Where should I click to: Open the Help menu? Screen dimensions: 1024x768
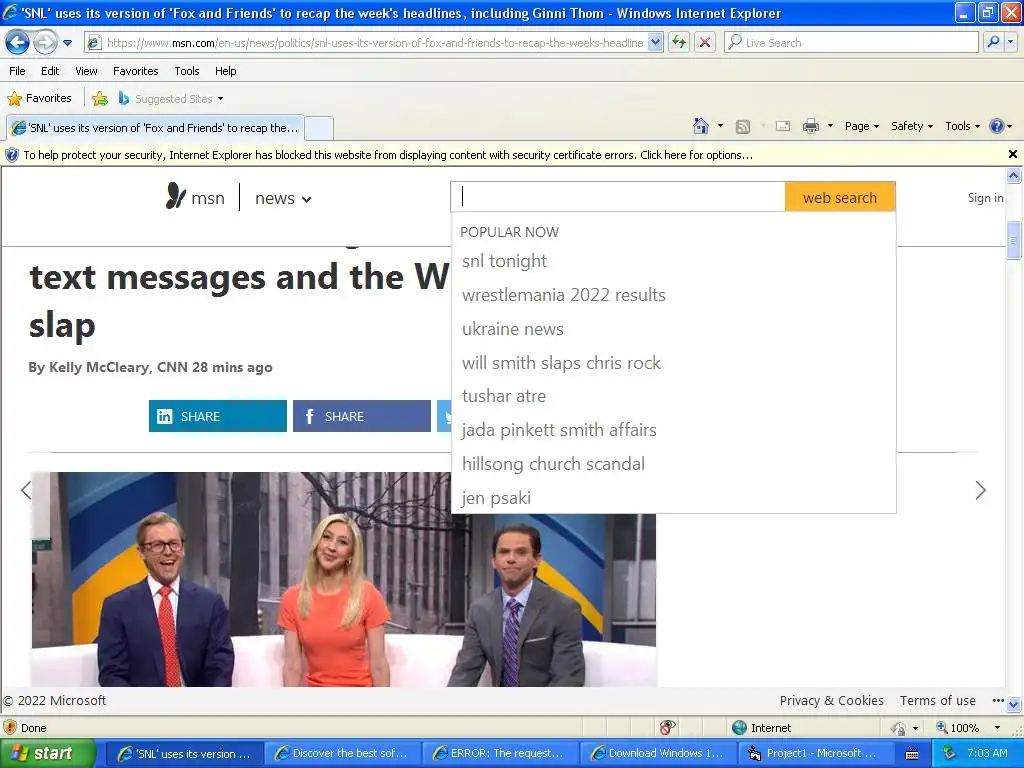pyautogui.click(x=225, y=71)
